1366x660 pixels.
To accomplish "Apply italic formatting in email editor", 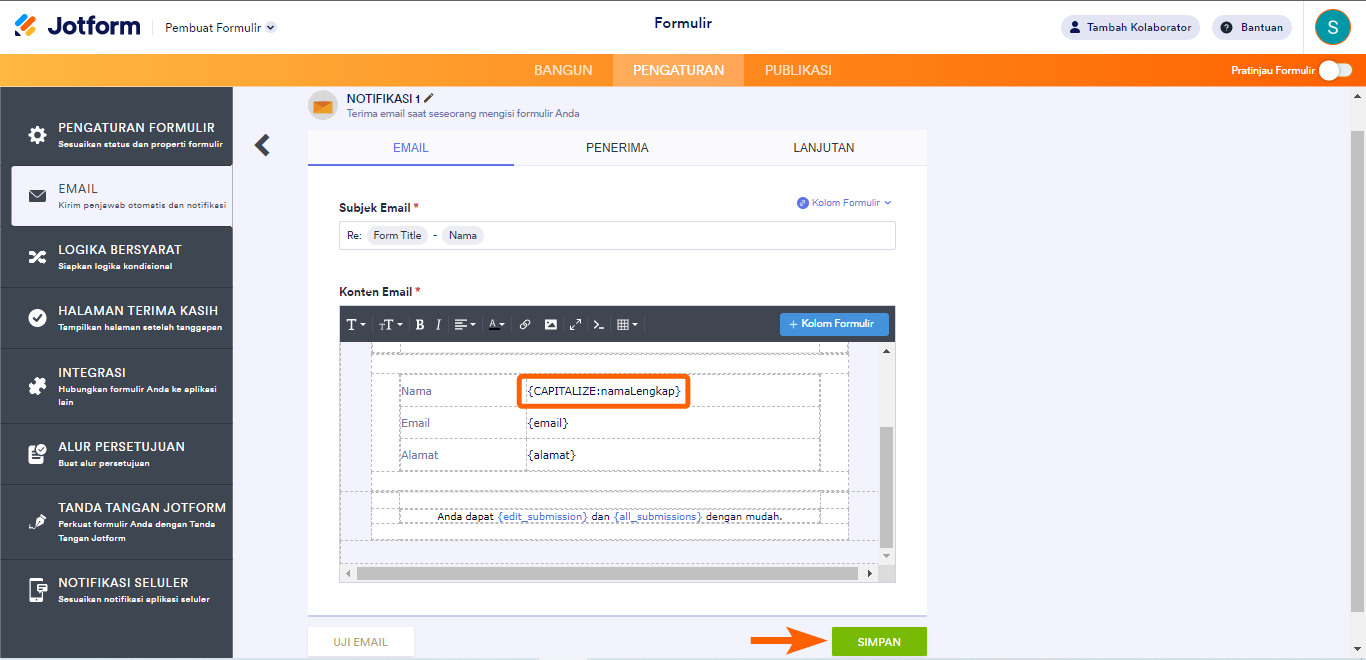I will pyautogui.click(x=438, y=325).
